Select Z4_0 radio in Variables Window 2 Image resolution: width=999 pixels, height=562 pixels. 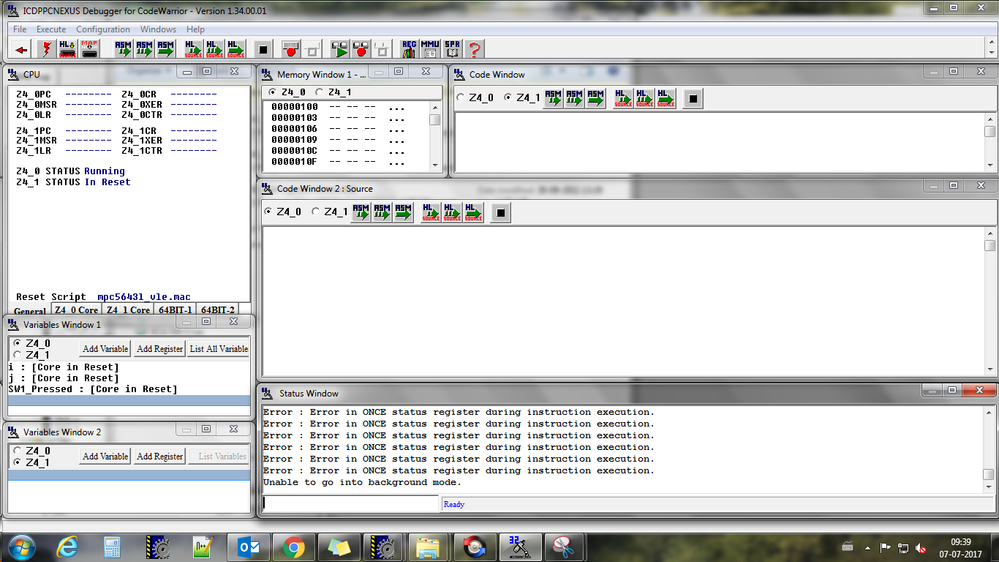[x=17, y=450]
